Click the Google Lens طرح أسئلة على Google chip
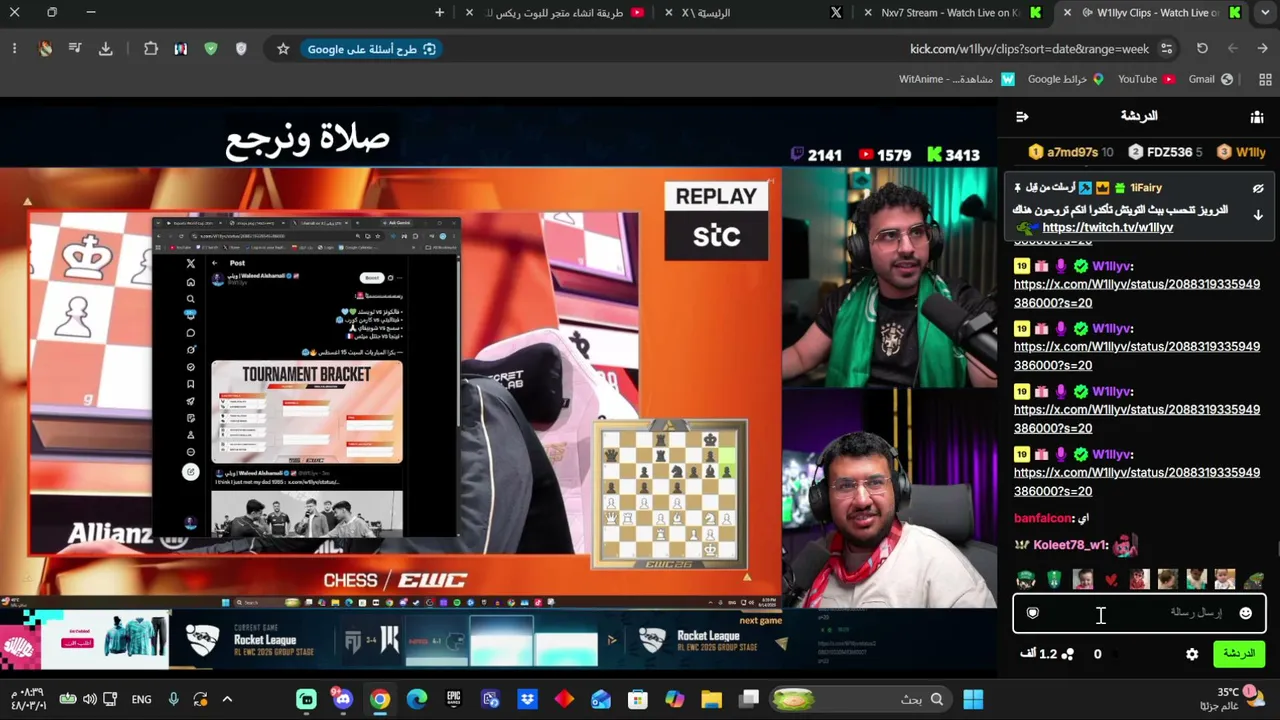The height and width of the screenshot is (720, 1280). pyautogui.click(x=371, y=49)
